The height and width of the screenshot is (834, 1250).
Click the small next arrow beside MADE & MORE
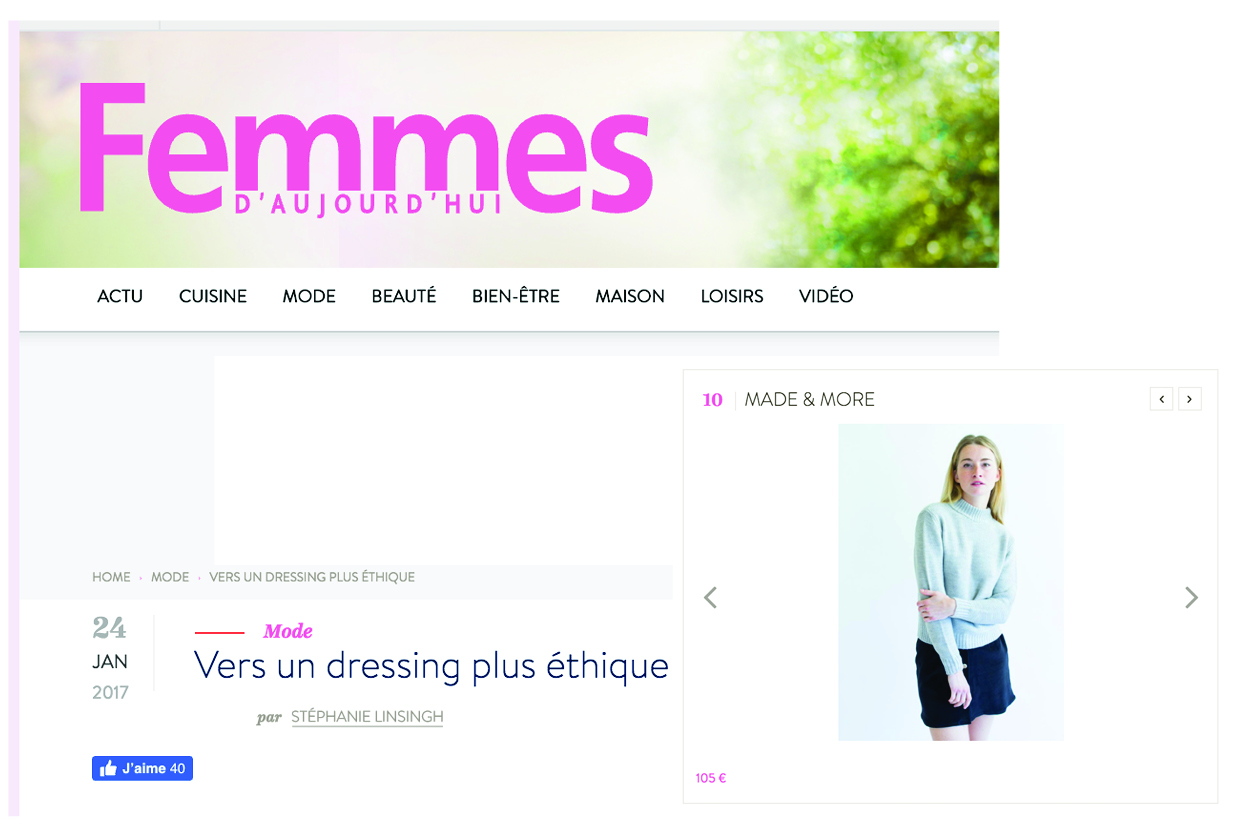click(x=1189, y=399)
